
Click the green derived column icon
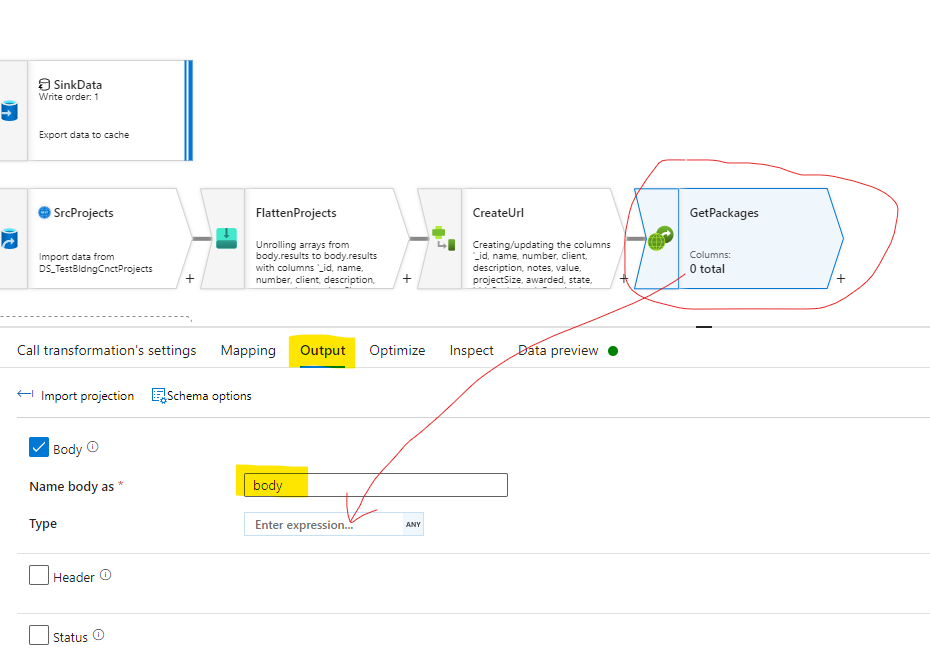444,238
